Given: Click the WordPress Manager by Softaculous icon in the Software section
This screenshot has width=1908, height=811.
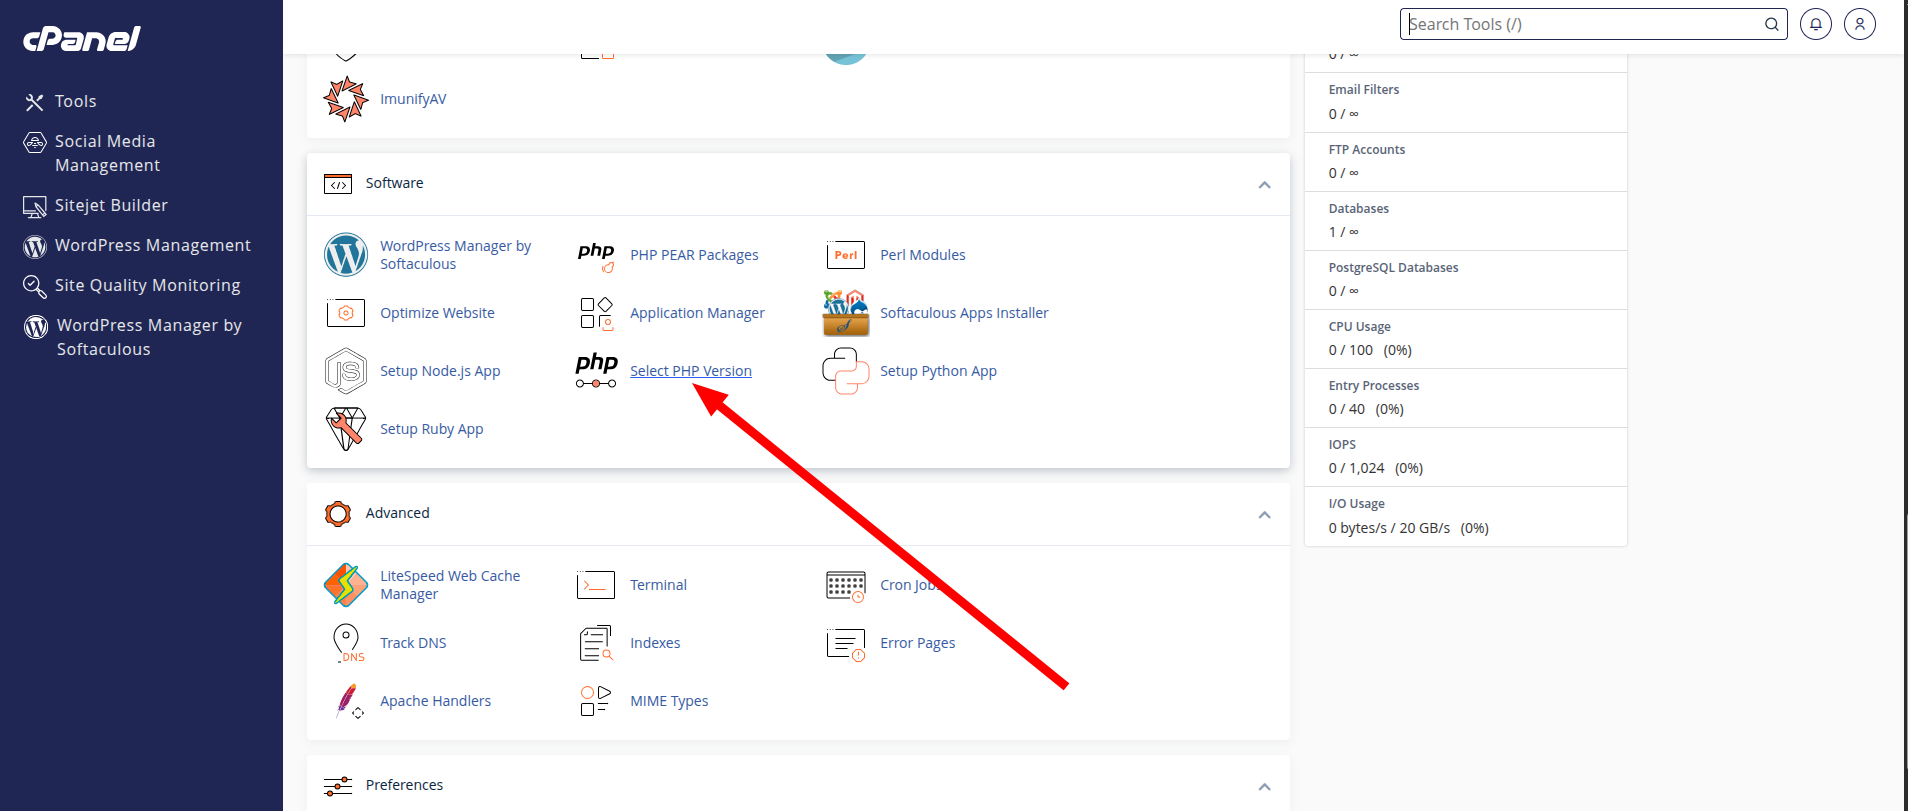Looking at the screenshot, I should pyautogui.click(x=346, y=255).
